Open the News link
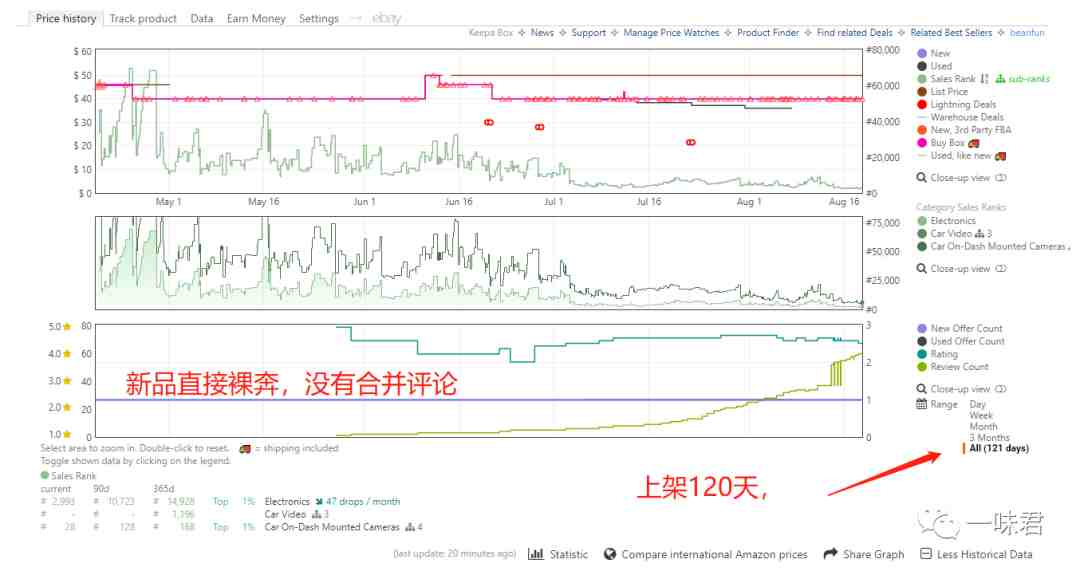The image size is (1080, 571). [542, 32]
